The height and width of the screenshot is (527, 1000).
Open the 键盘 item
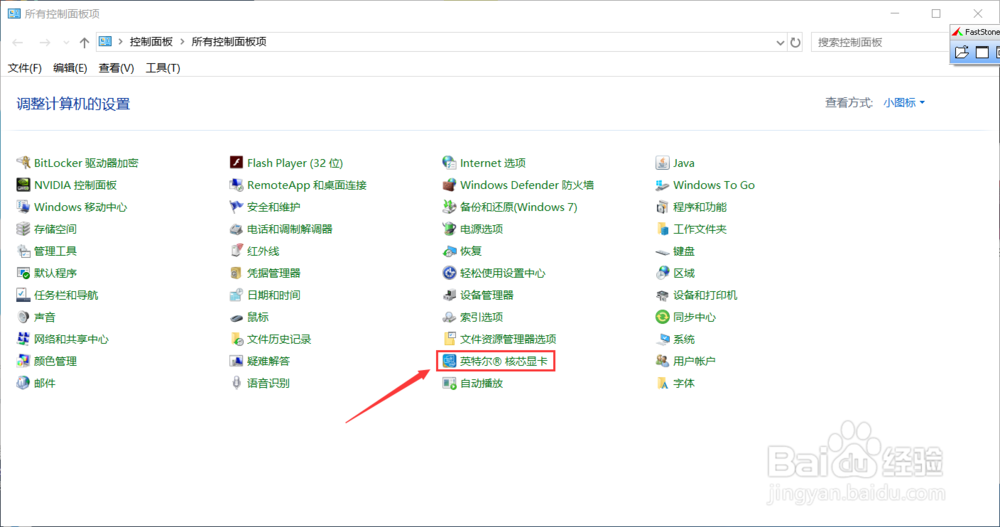(675, 251)
